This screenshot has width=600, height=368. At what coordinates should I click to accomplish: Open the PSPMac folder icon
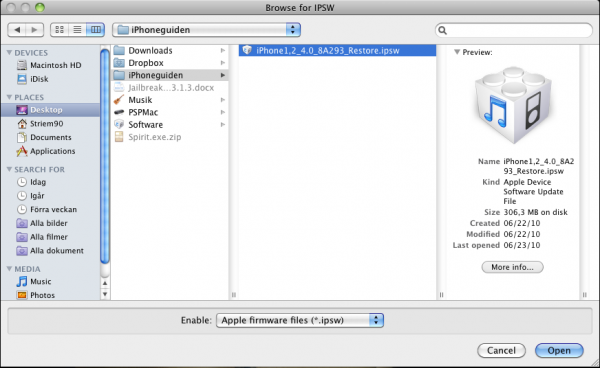[x=119, y=112]
